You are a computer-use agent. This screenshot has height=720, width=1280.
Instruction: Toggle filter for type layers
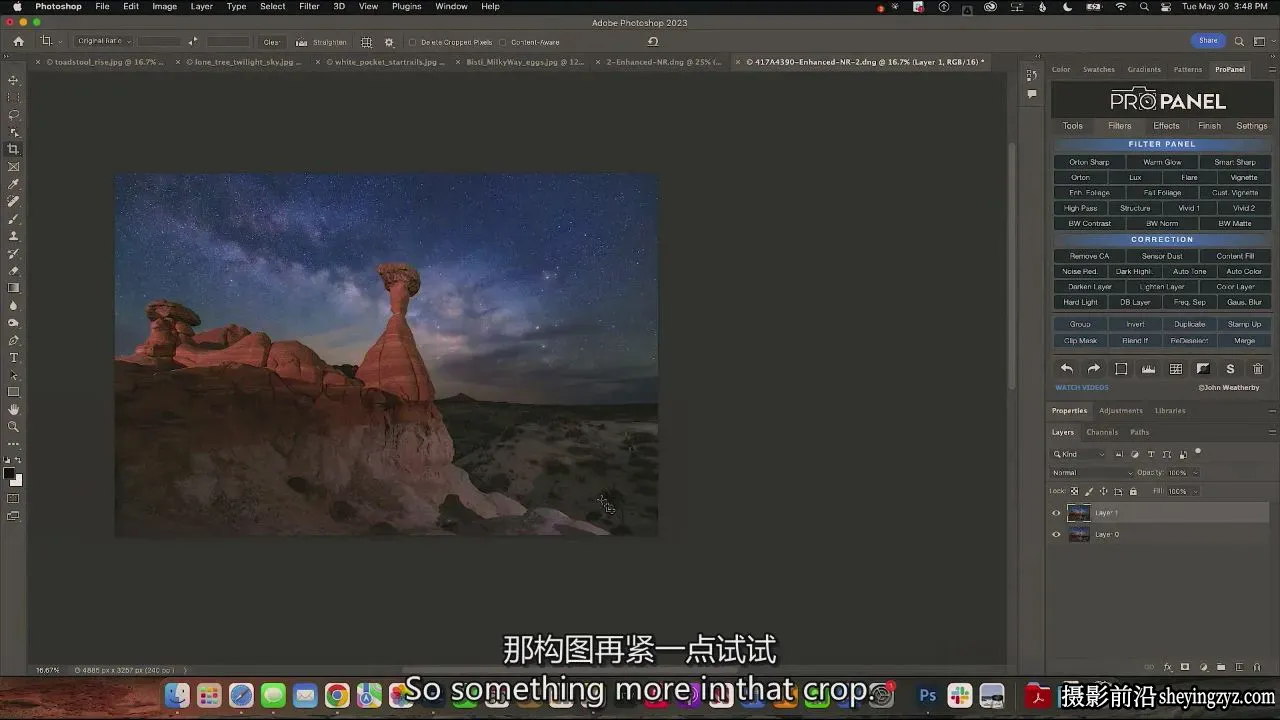click(1151, 454)
